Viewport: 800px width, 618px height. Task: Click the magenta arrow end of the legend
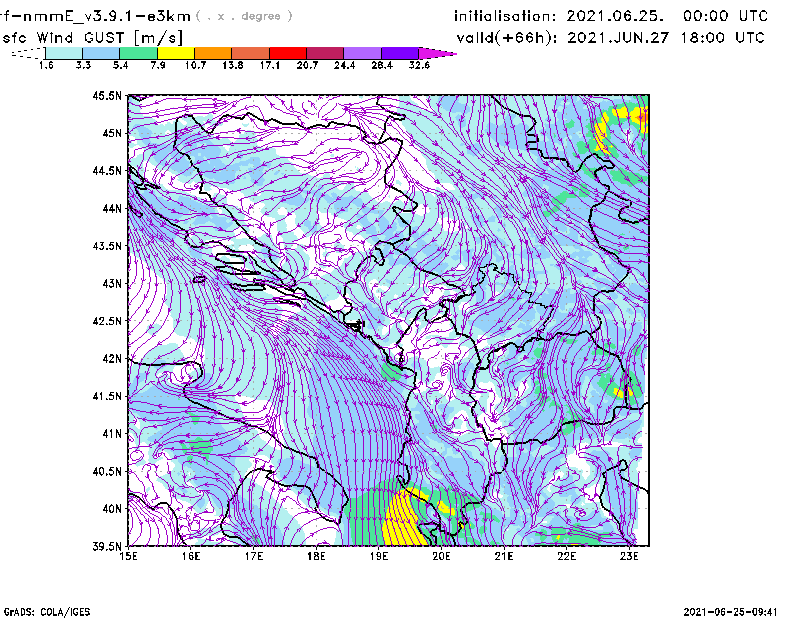click(x=437, y=53)
